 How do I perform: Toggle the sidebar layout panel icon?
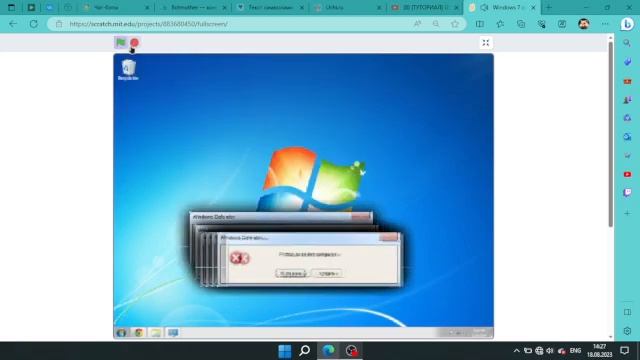[627, 312]
